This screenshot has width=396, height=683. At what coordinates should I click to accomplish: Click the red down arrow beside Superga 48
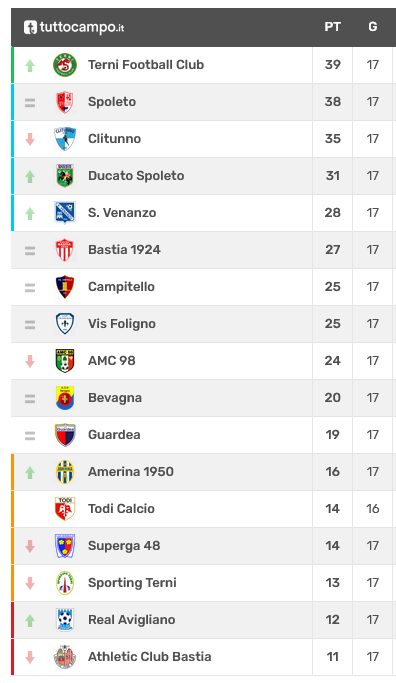tap(30, 546)
